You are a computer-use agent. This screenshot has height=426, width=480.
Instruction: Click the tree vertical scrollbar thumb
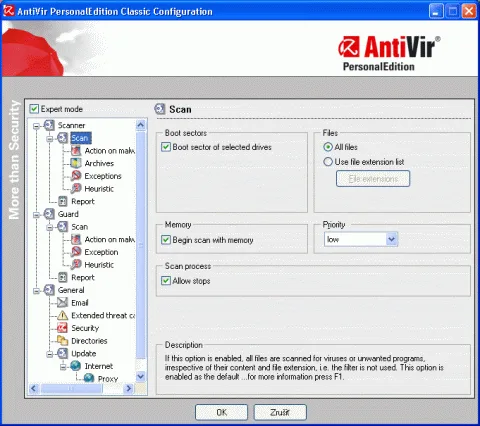coord(141,245)
